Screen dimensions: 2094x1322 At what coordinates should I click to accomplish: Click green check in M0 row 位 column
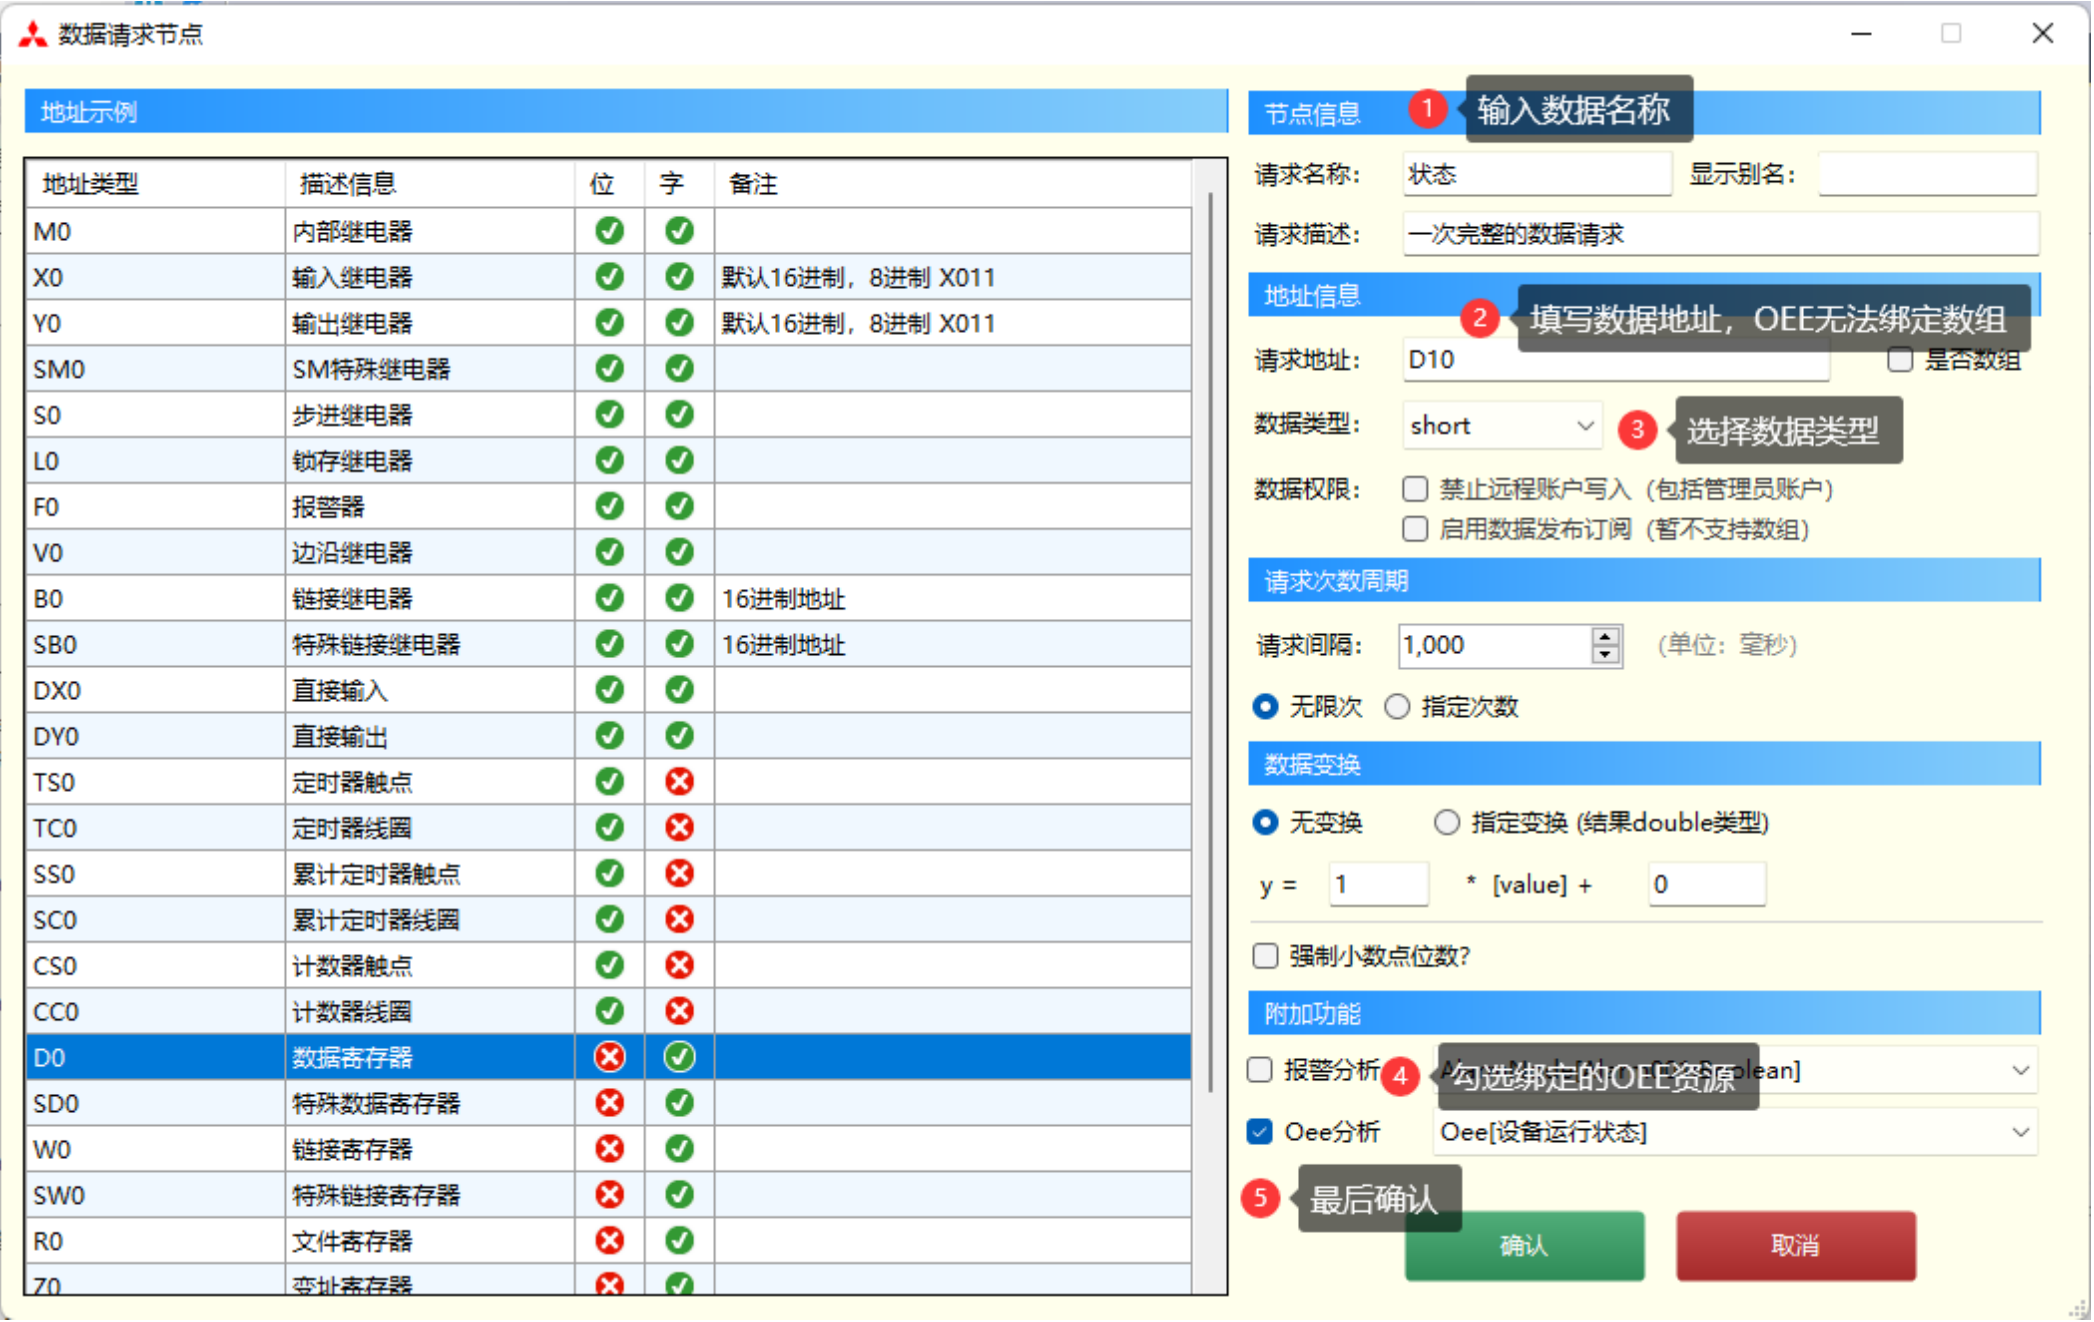[610, 231]
